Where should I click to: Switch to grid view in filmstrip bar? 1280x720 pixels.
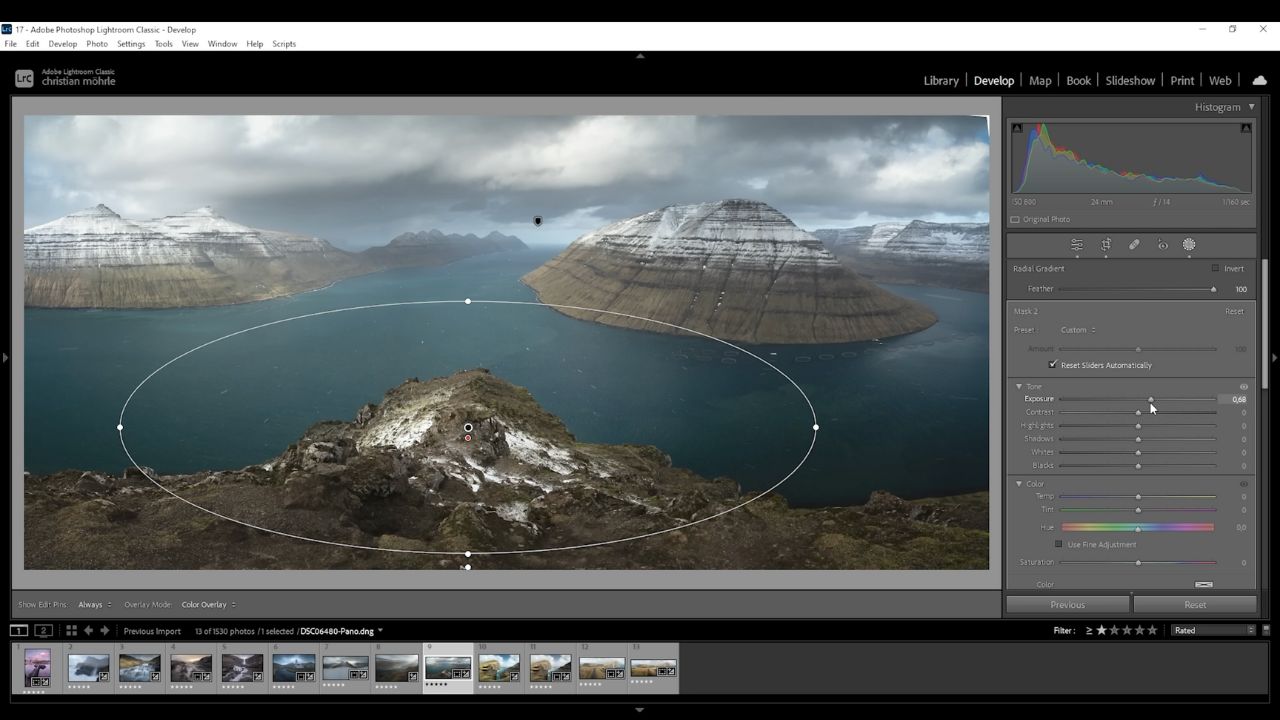[x=71, y=631]
